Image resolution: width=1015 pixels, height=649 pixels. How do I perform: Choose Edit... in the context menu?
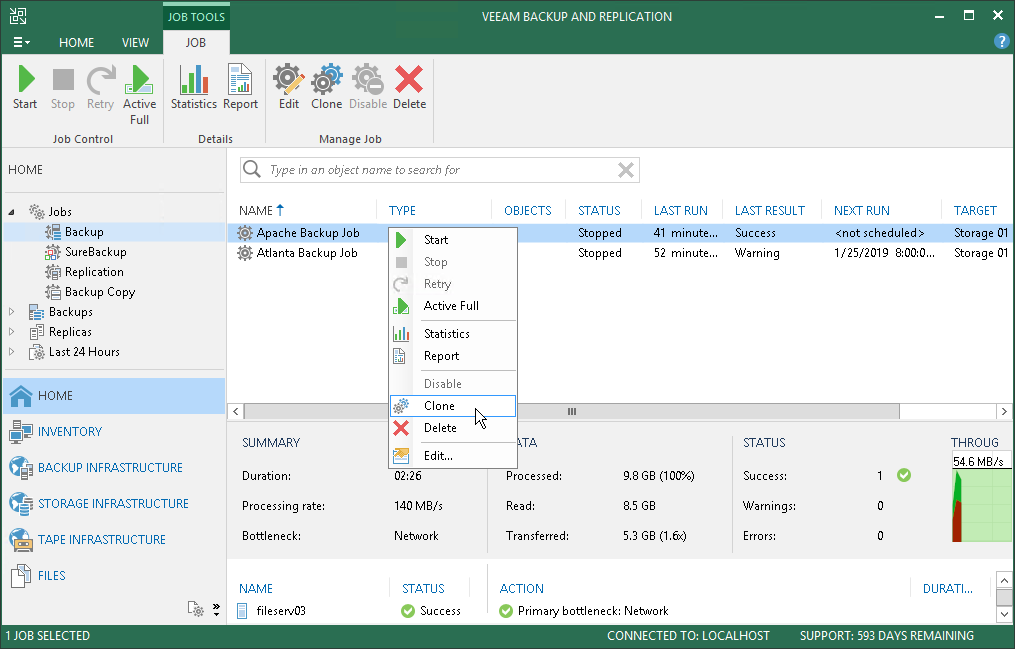452,456
